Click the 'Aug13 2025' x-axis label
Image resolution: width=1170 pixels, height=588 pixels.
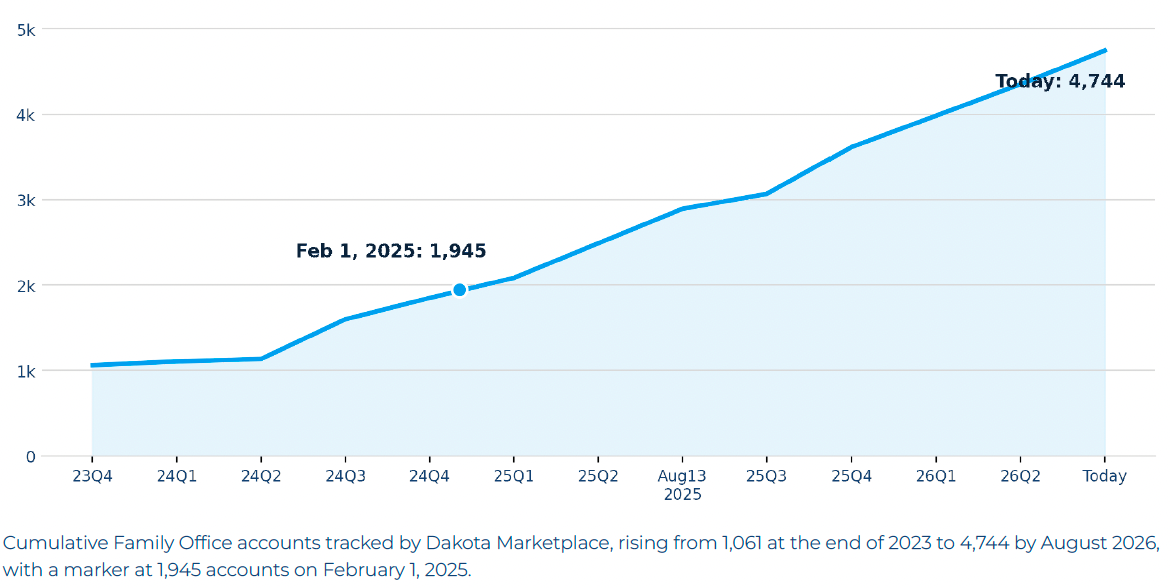pyautogui.click(x=682, y=485)
